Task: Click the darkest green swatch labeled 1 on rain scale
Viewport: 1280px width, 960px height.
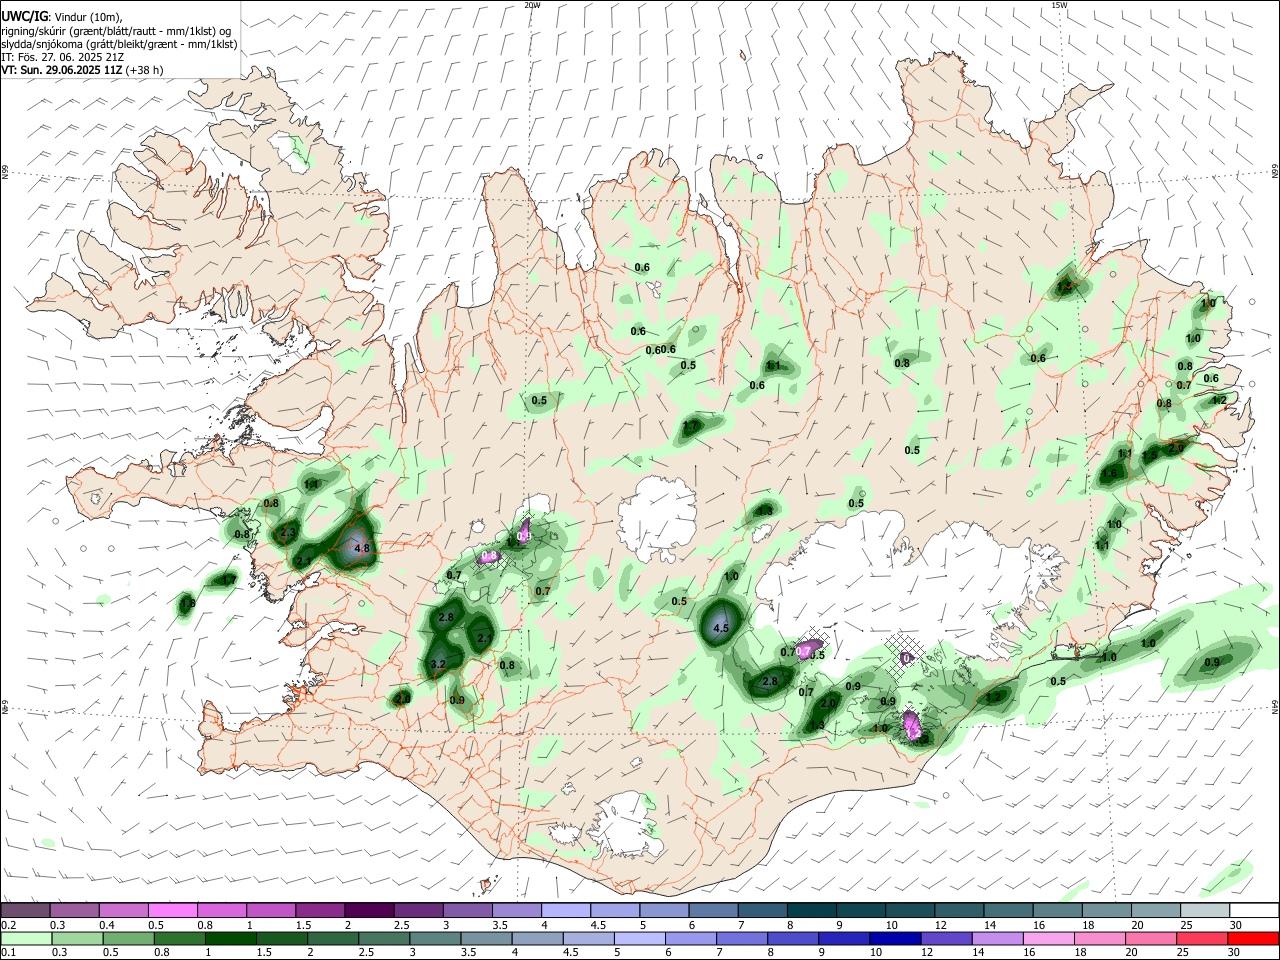Action: 230,938
